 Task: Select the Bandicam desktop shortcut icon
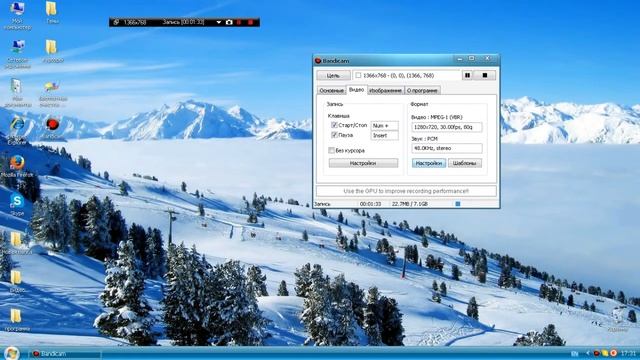click(x=52, y=129)
